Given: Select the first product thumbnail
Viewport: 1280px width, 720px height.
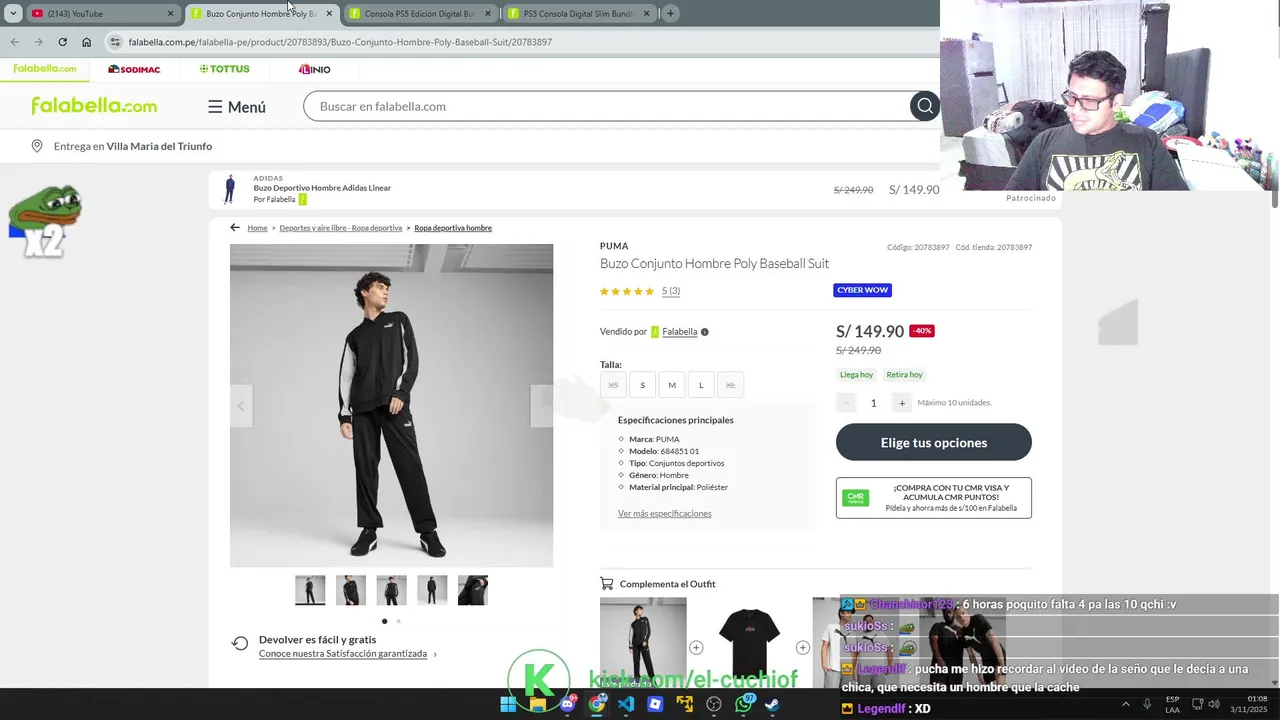Looking at the screenshot, I should 310,590.
